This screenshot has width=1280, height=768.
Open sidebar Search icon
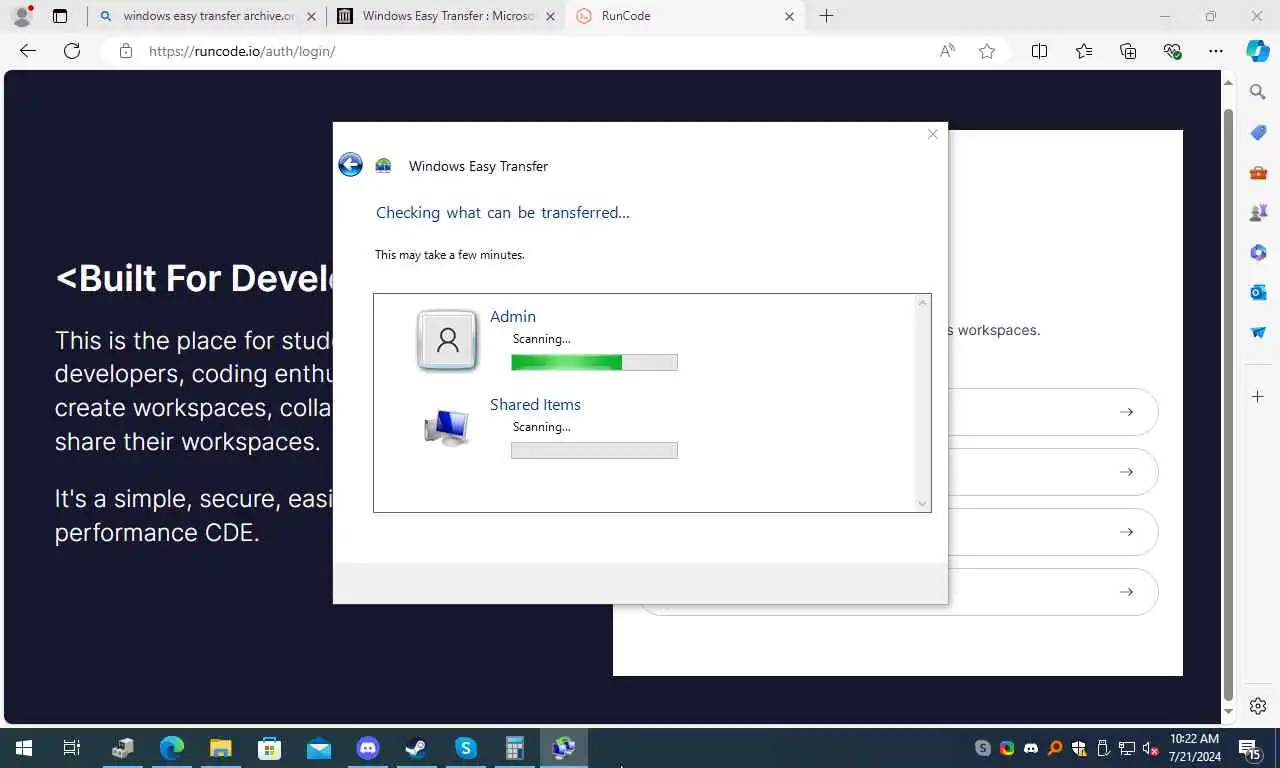(x=1258, y=92)
